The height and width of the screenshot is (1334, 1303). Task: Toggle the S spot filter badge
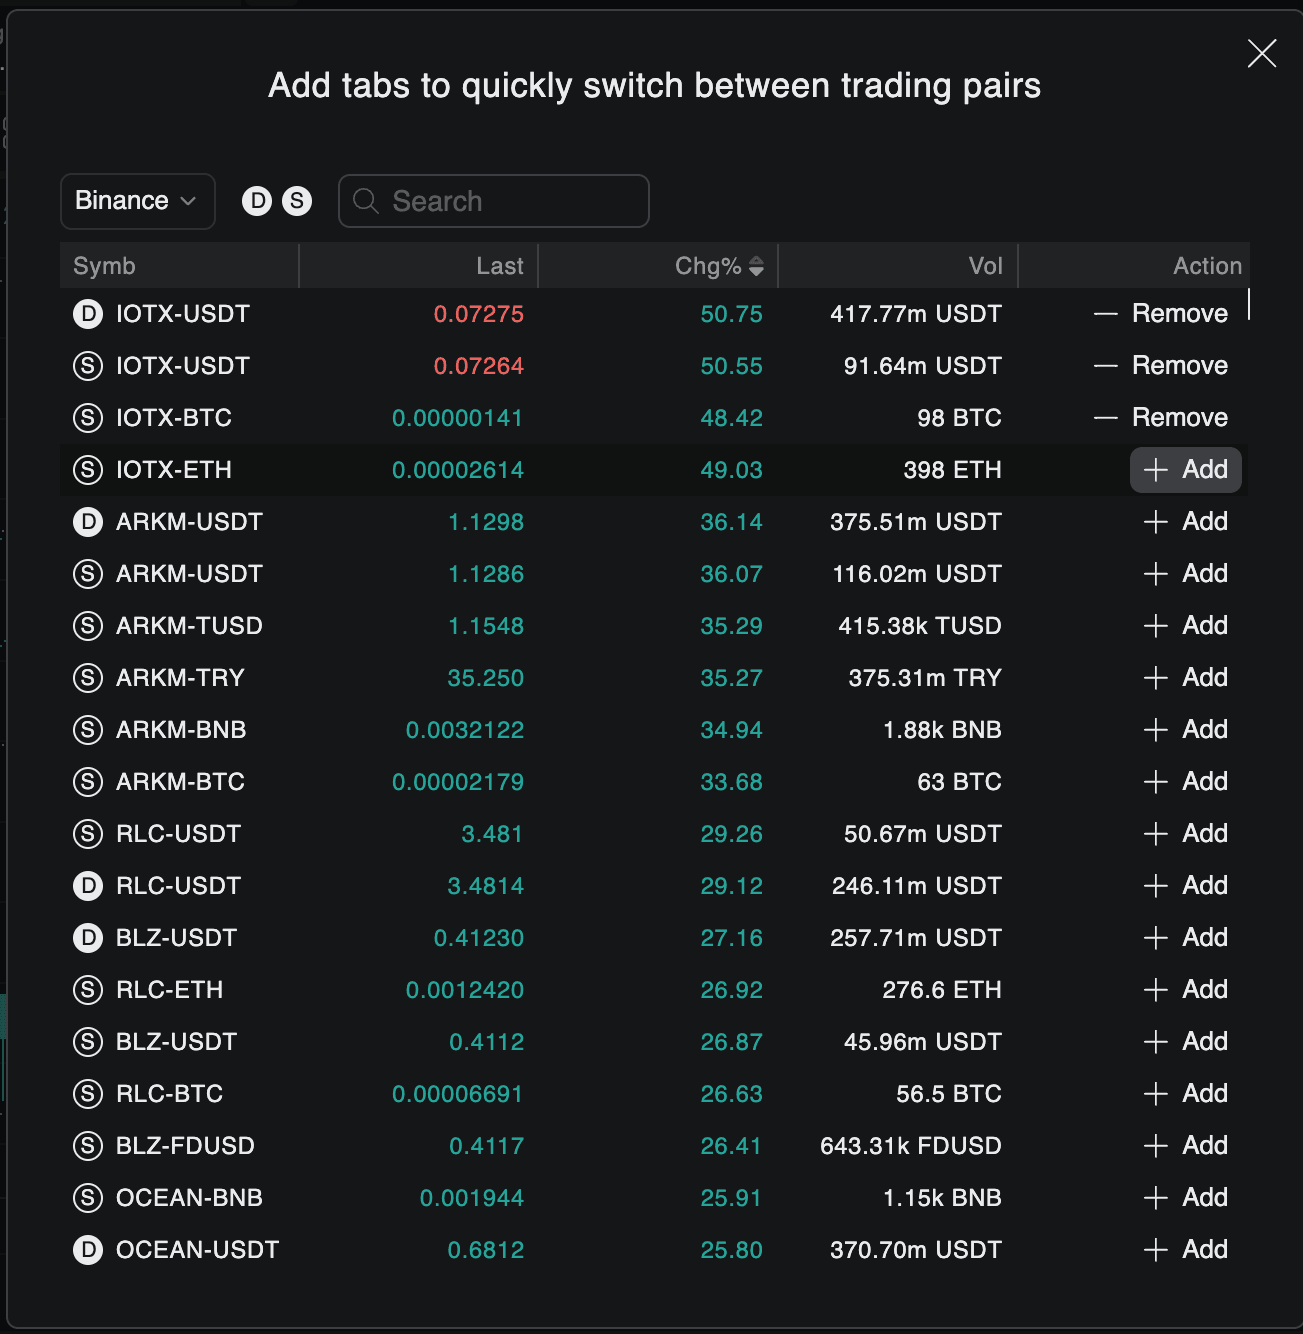tap(296, 201)
